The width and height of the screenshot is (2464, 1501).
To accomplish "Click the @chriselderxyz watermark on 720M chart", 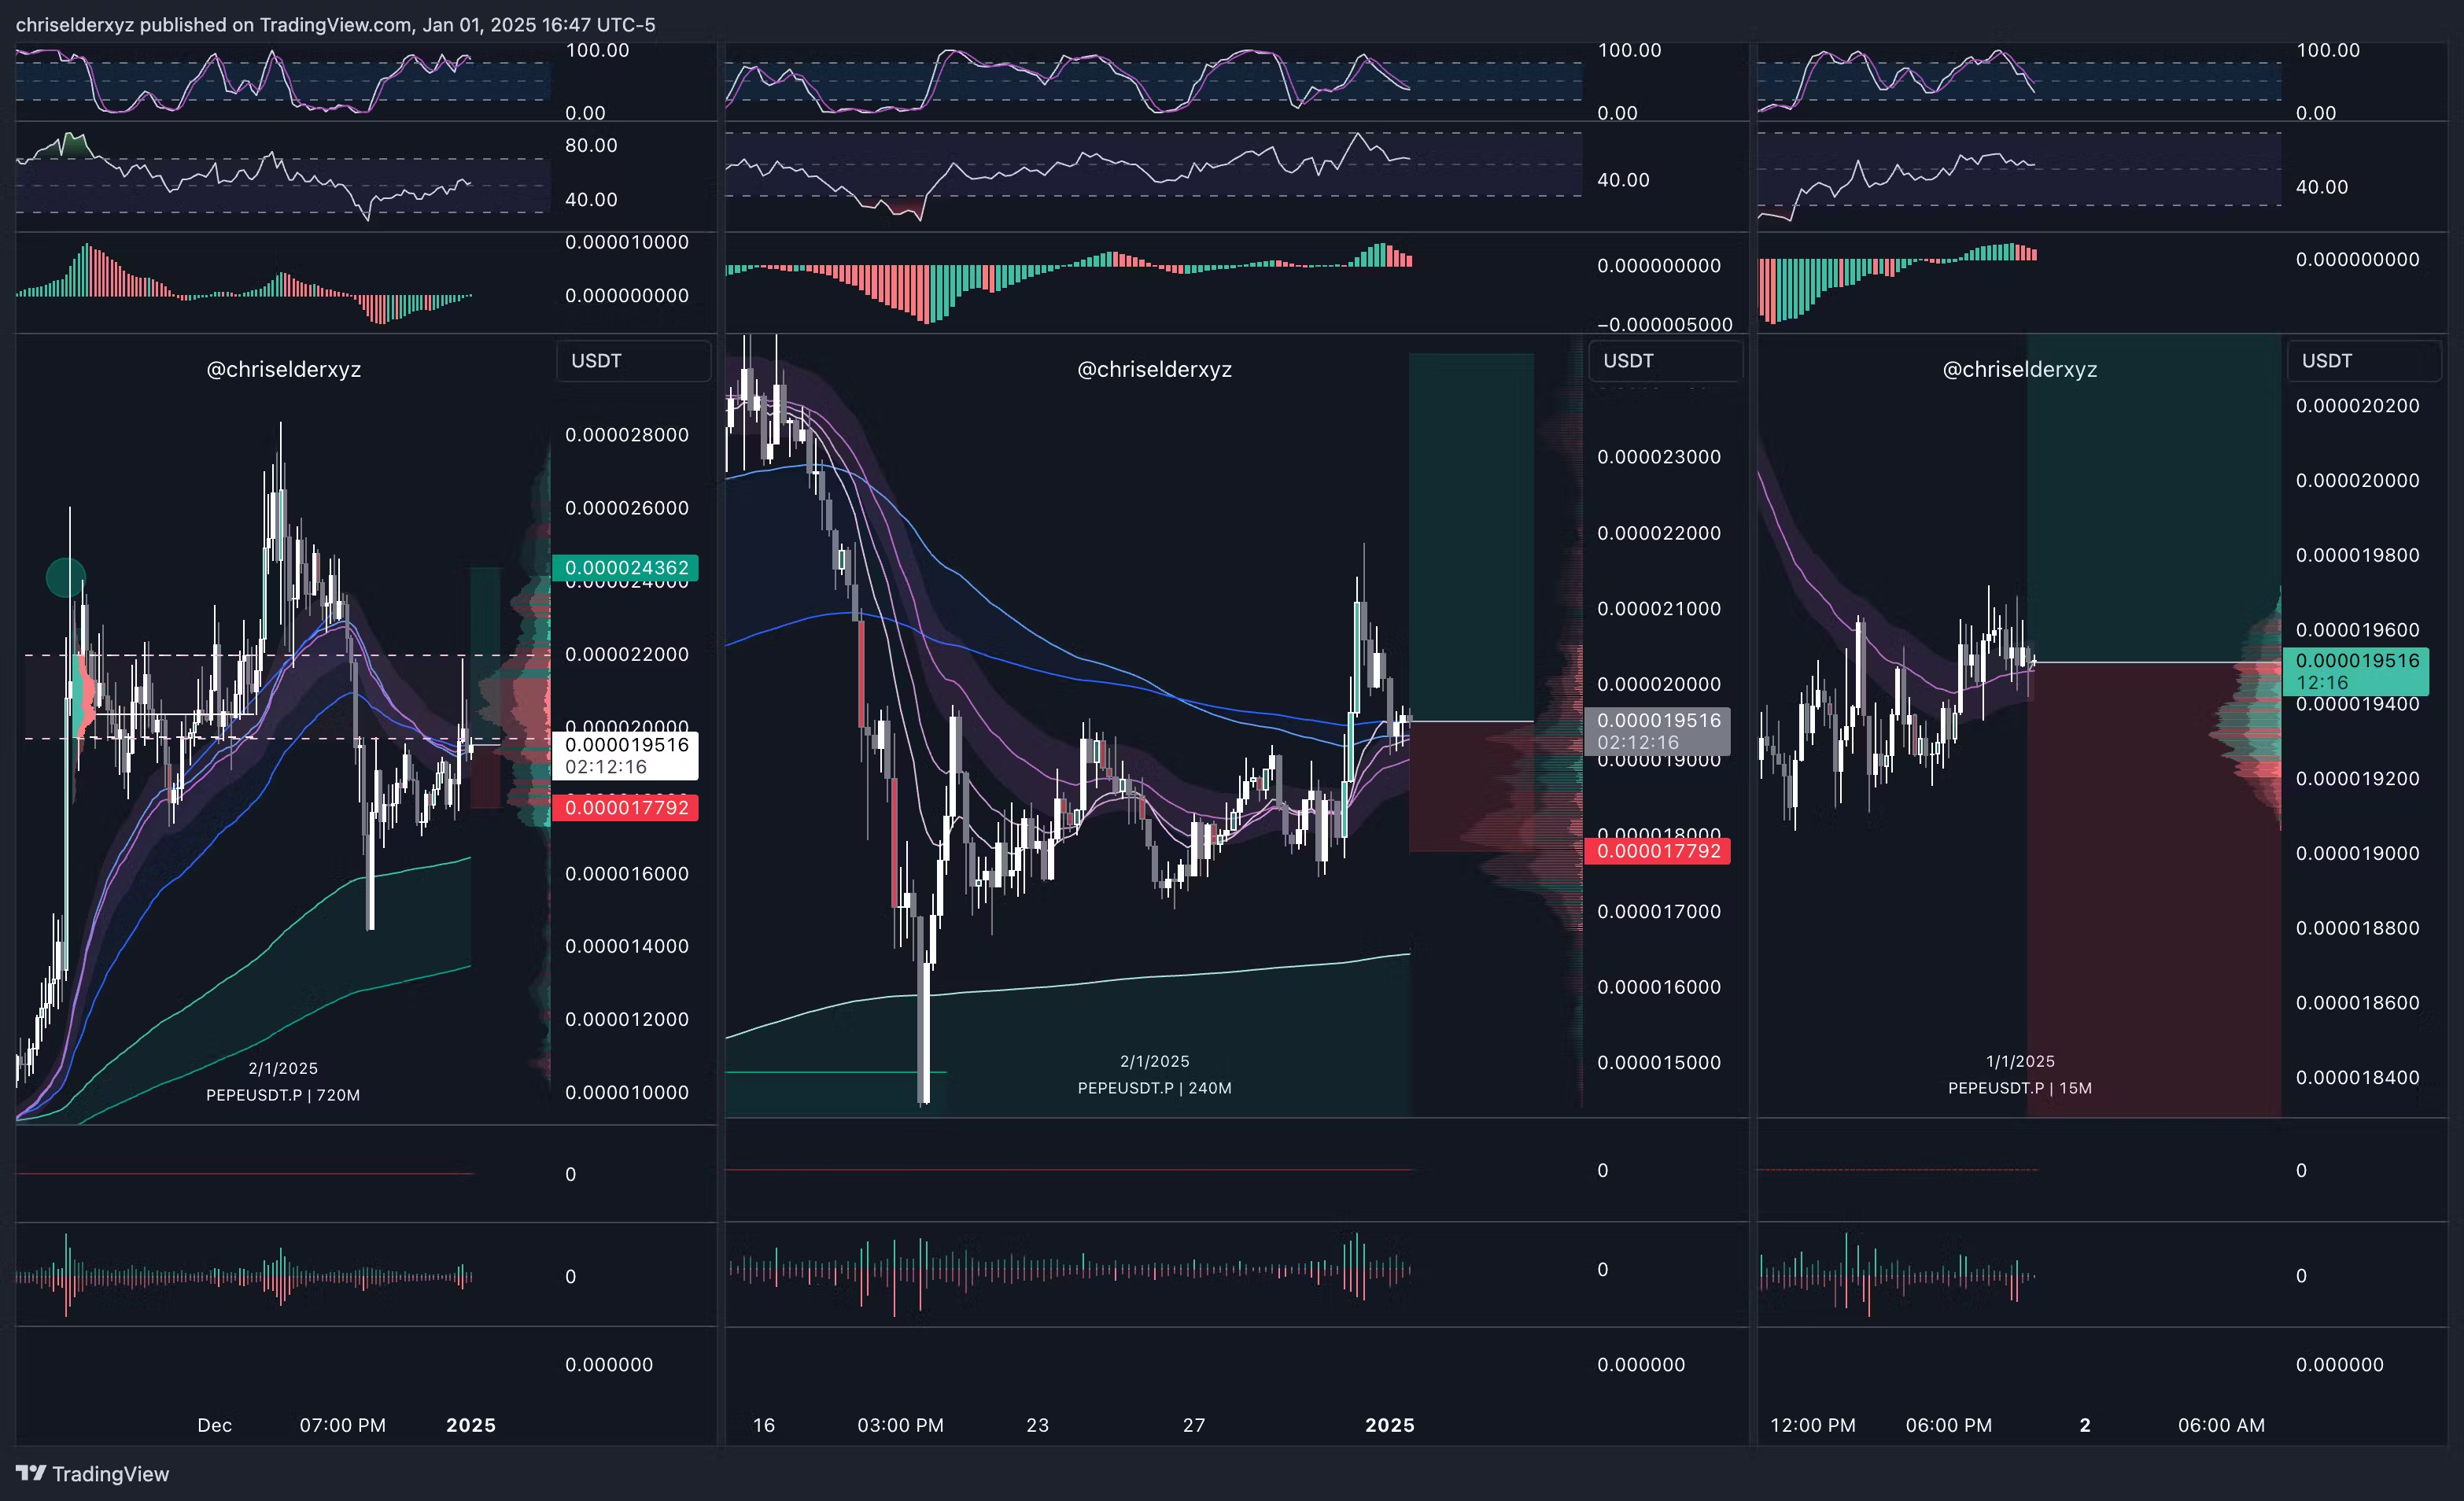I will [x=283, y=369].
